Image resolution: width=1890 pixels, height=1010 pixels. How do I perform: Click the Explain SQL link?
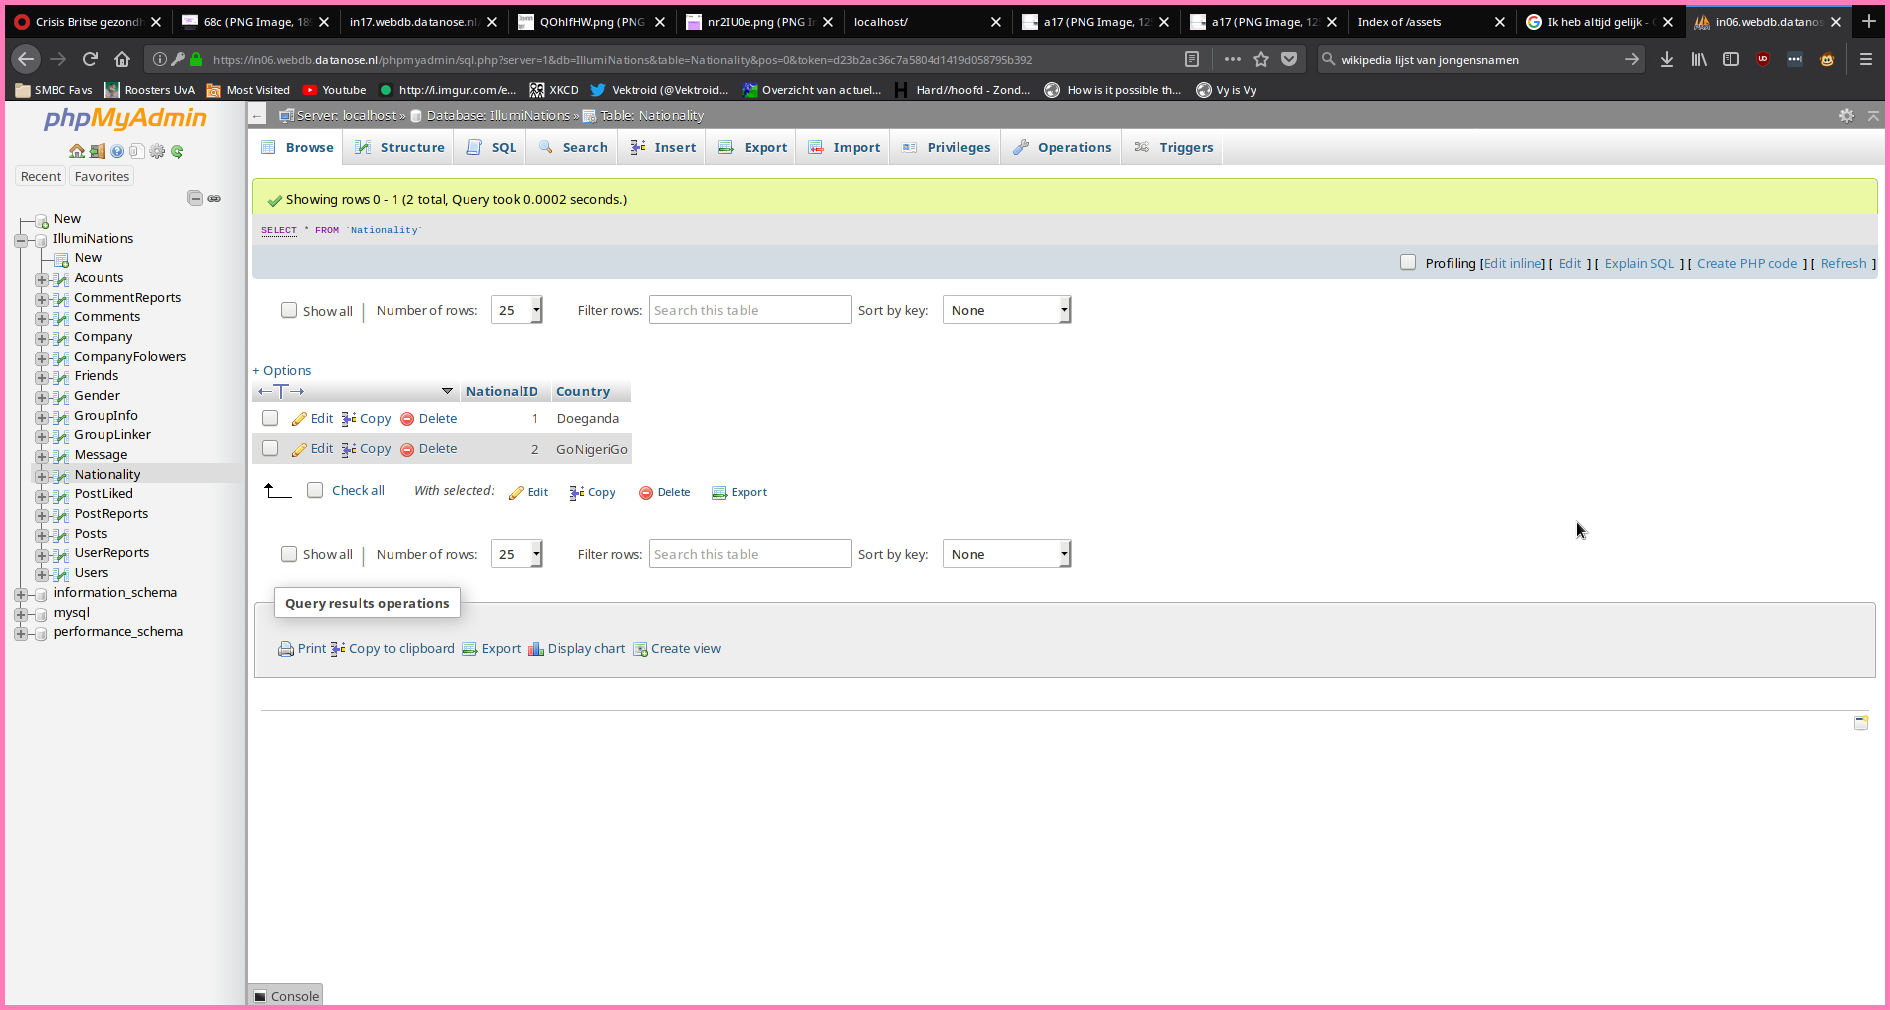(1638, 263)
